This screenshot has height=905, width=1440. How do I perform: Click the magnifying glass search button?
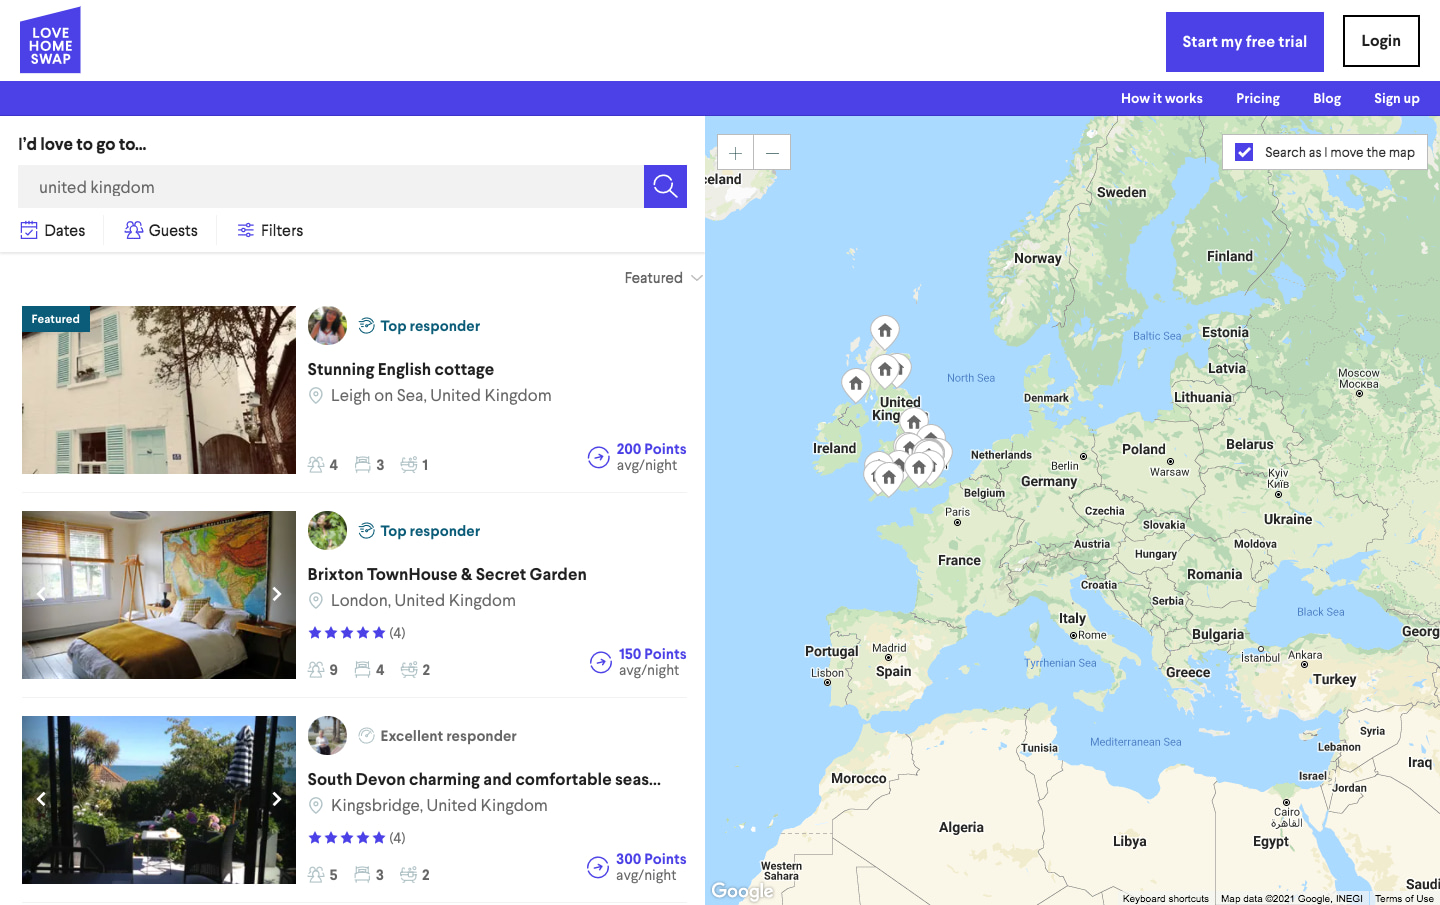[x=665, y=186]
